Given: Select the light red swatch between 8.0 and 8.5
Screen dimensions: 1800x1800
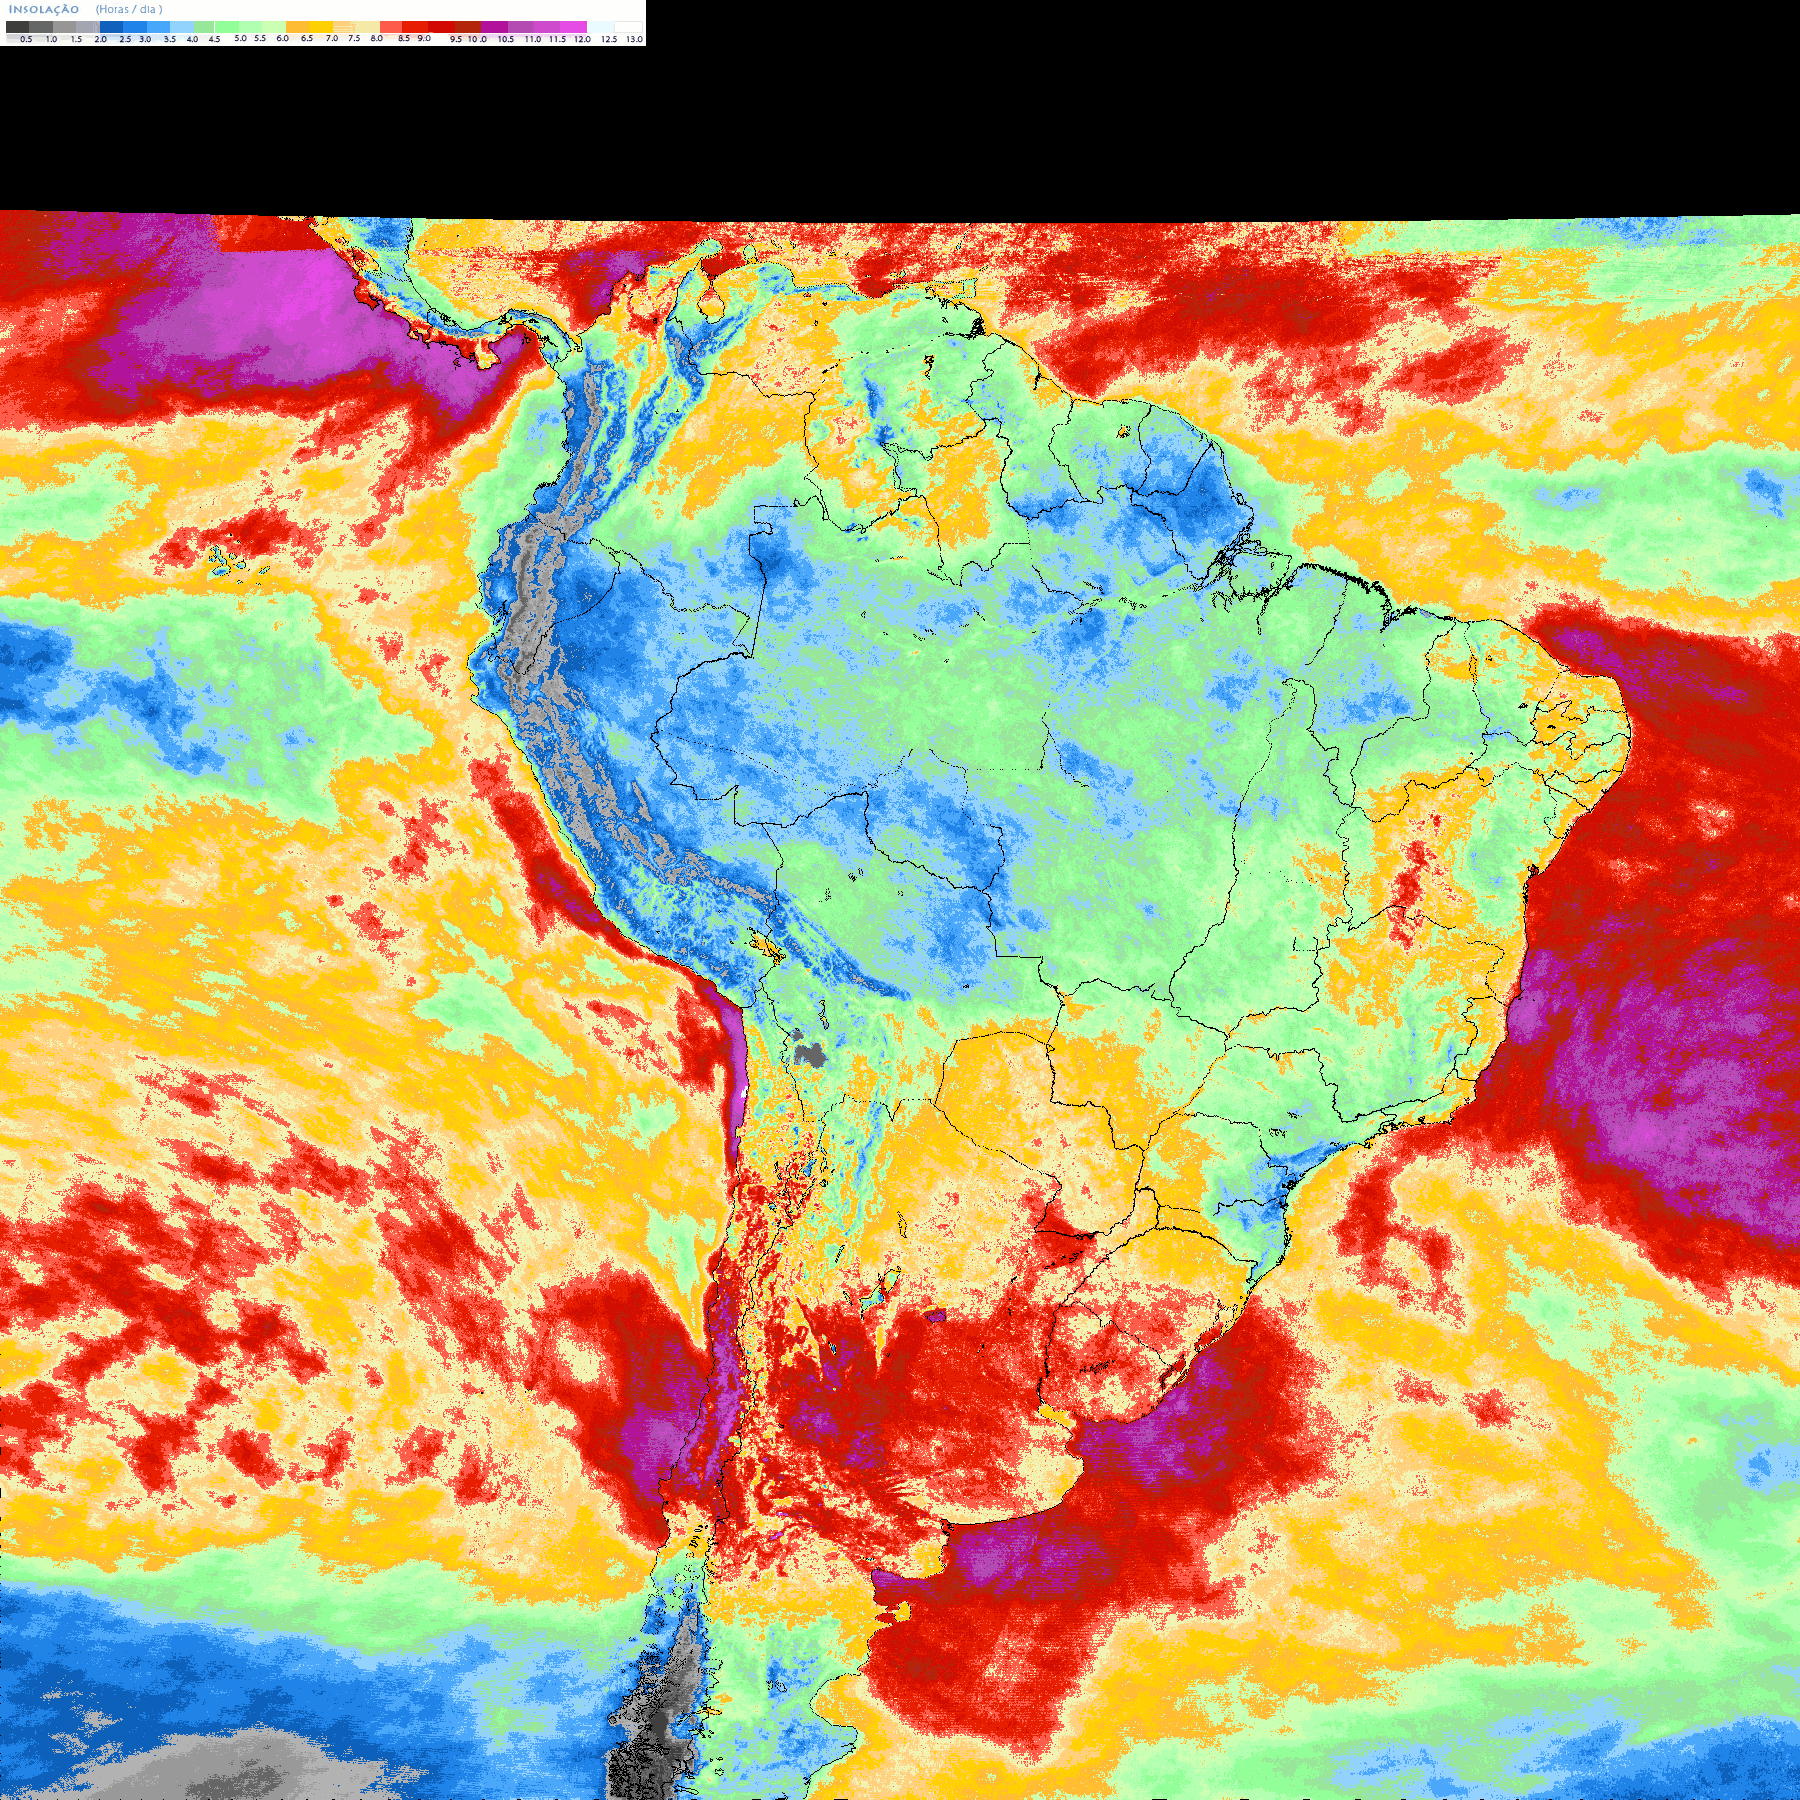Looking at the screenshot, I should [391, 27].
